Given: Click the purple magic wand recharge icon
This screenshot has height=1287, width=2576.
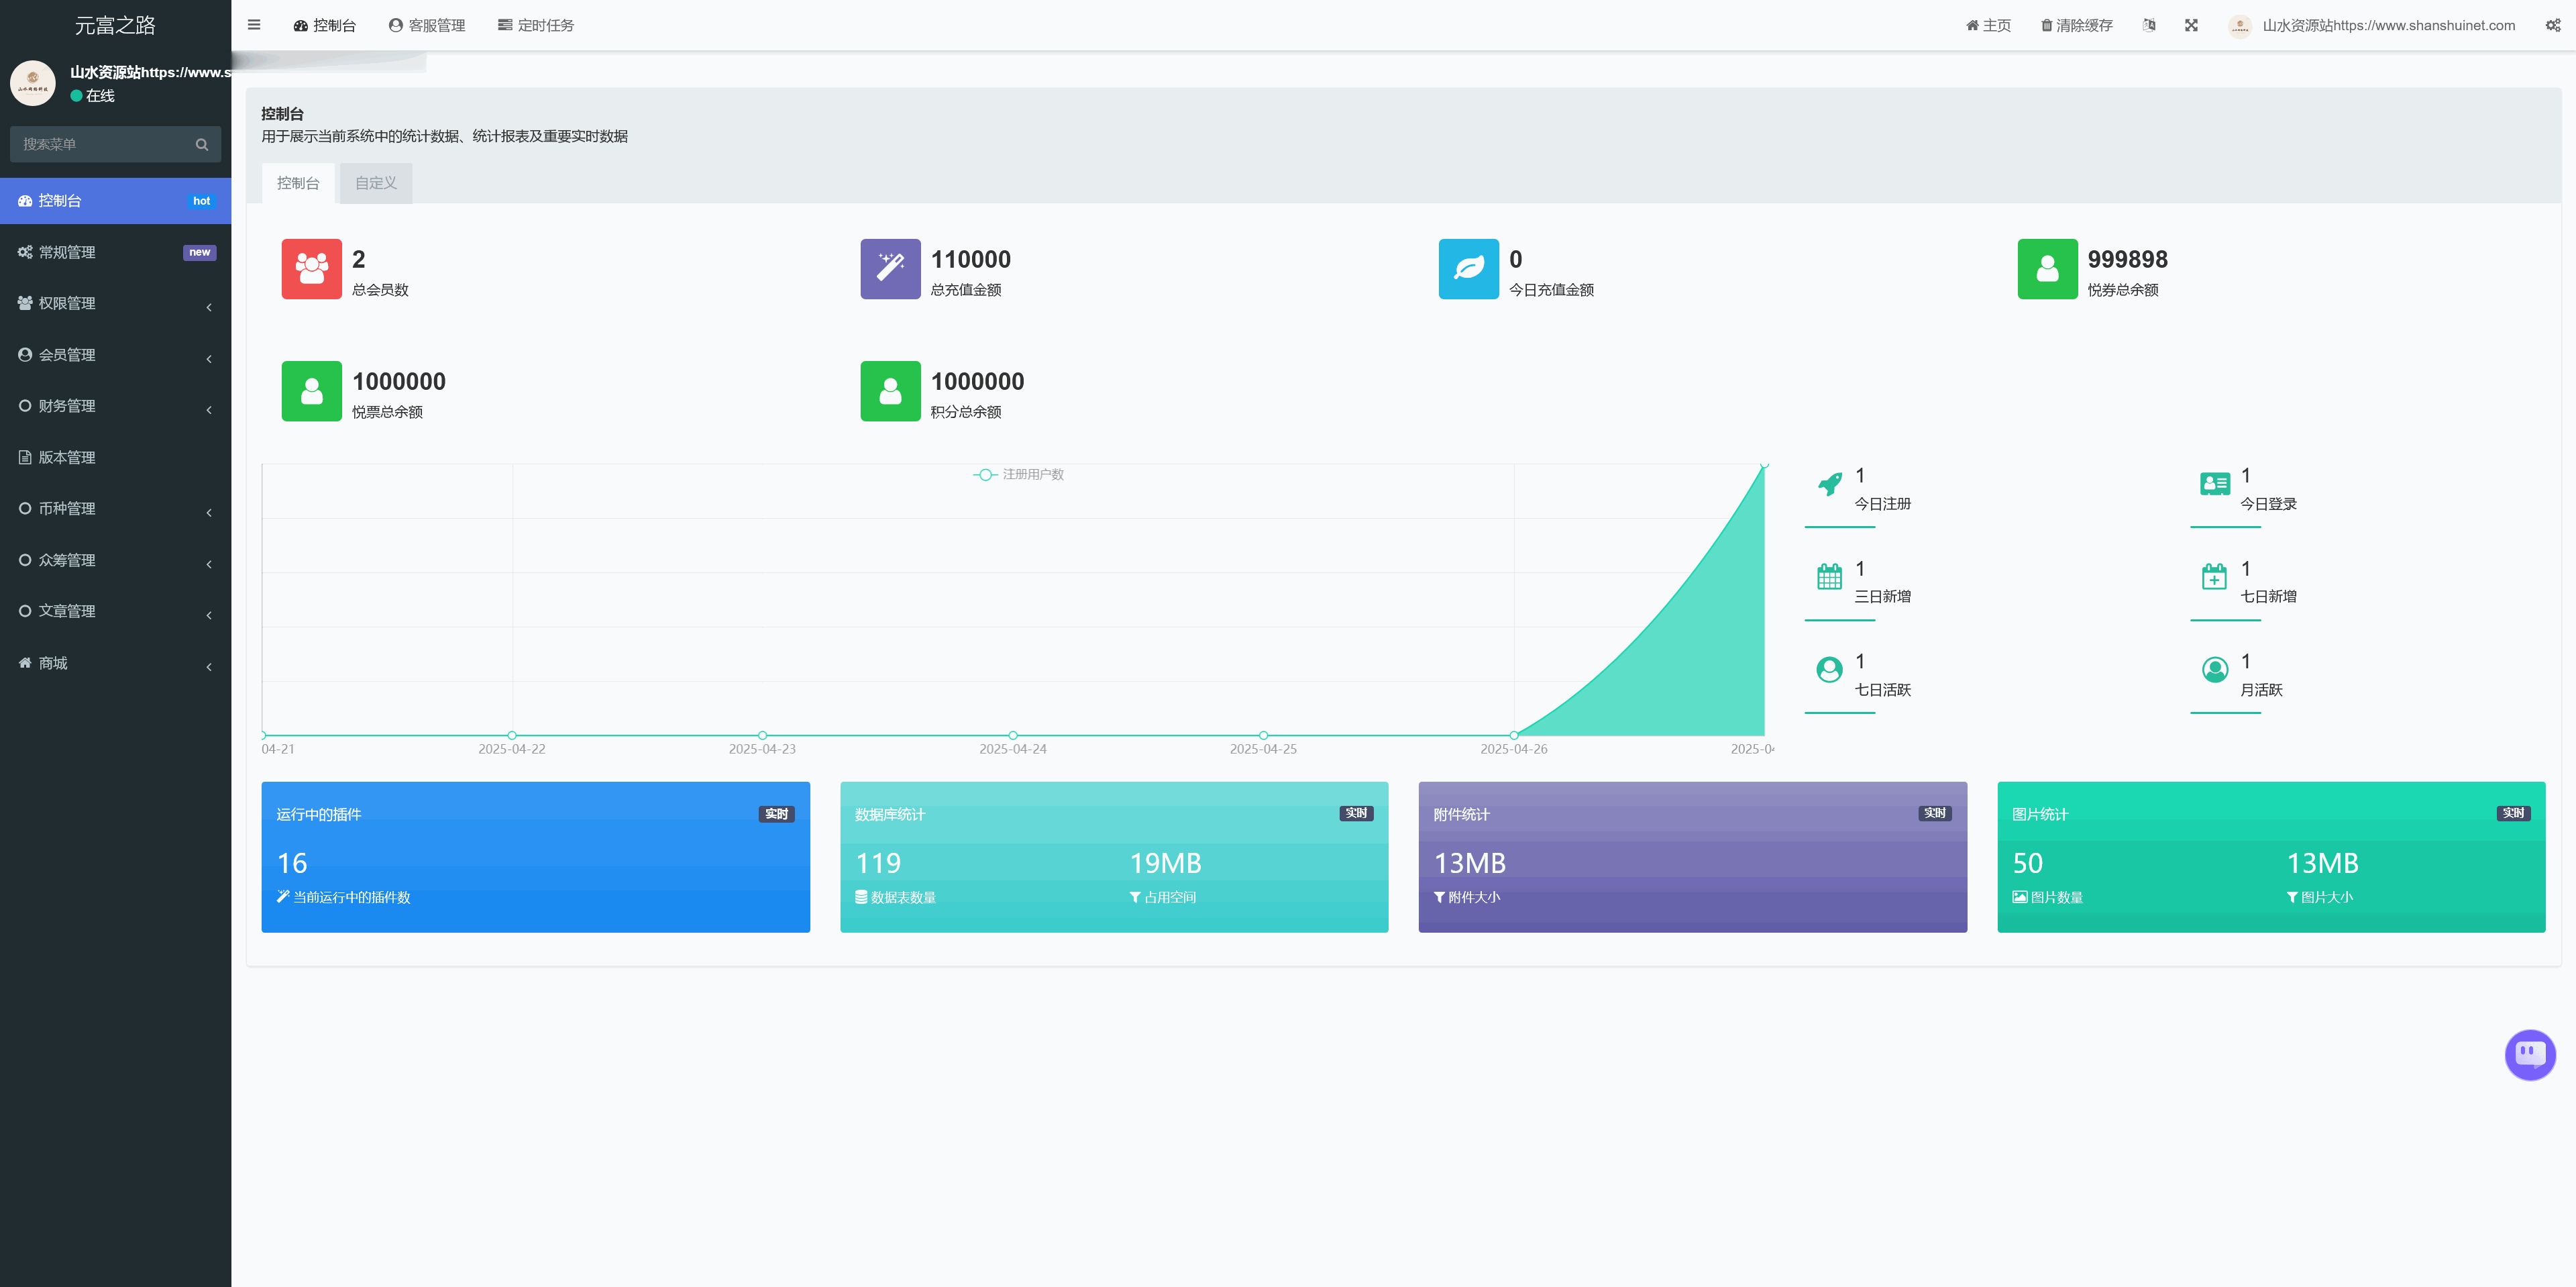Looking at the screenshot, I should [890, 269].
